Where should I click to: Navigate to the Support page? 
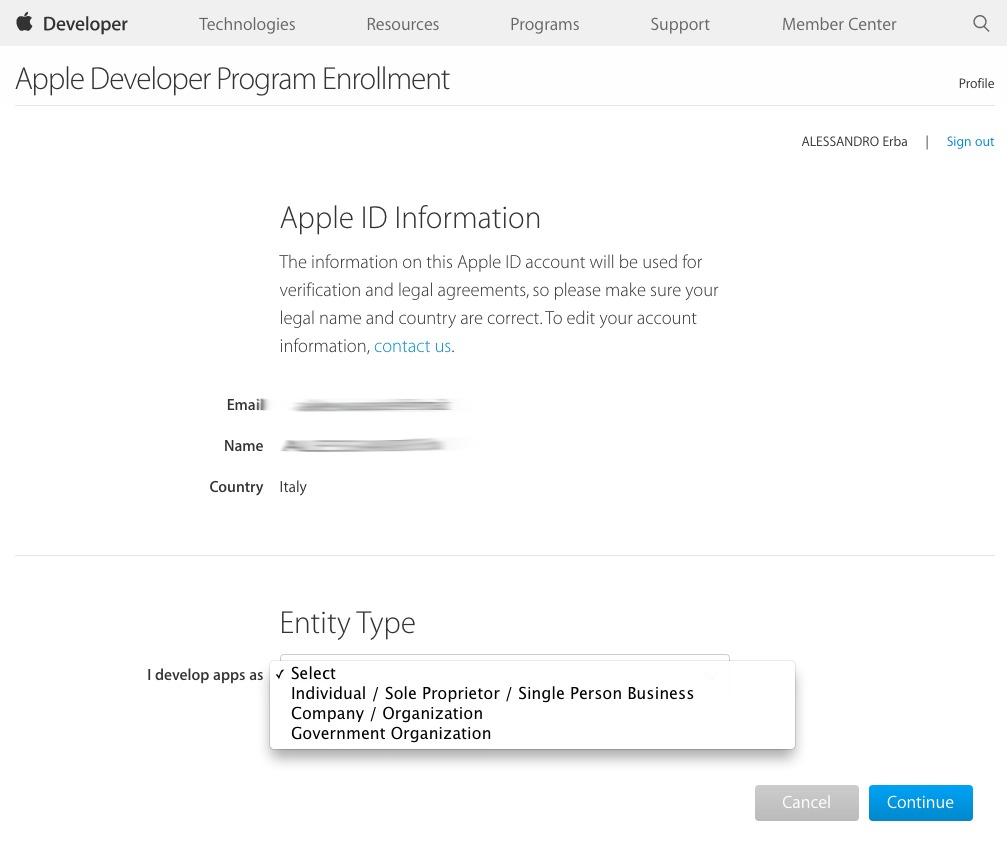coord(680,24)
